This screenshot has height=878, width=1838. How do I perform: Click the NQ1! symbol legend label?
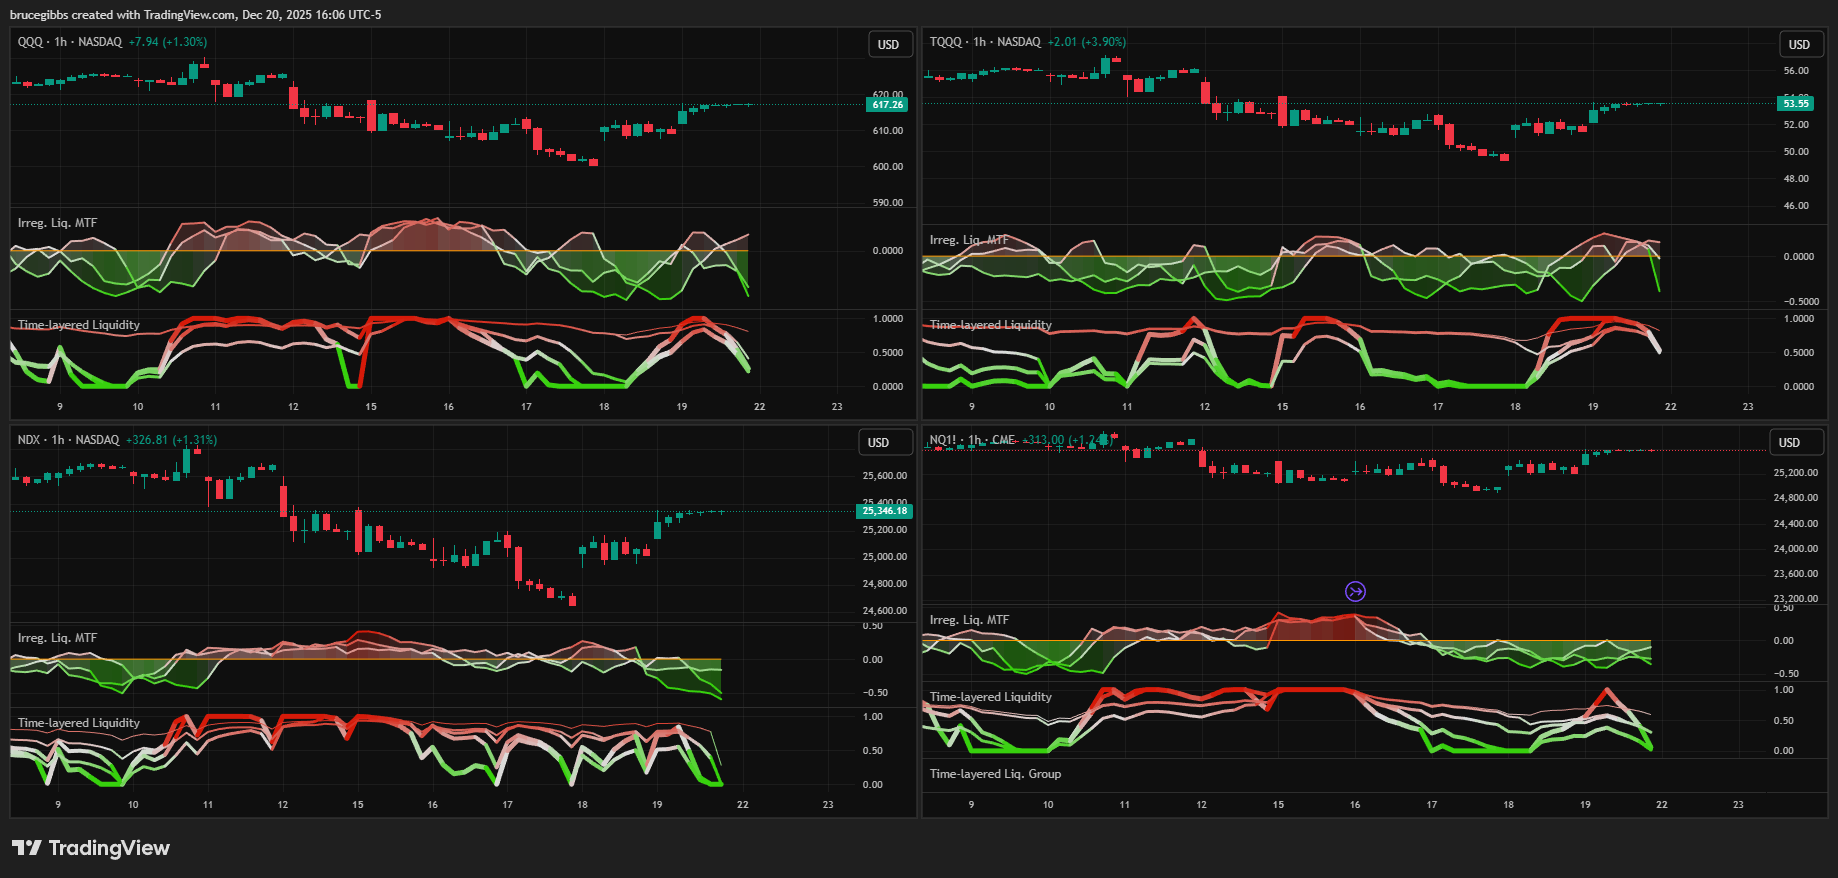[x=943, y=440]
